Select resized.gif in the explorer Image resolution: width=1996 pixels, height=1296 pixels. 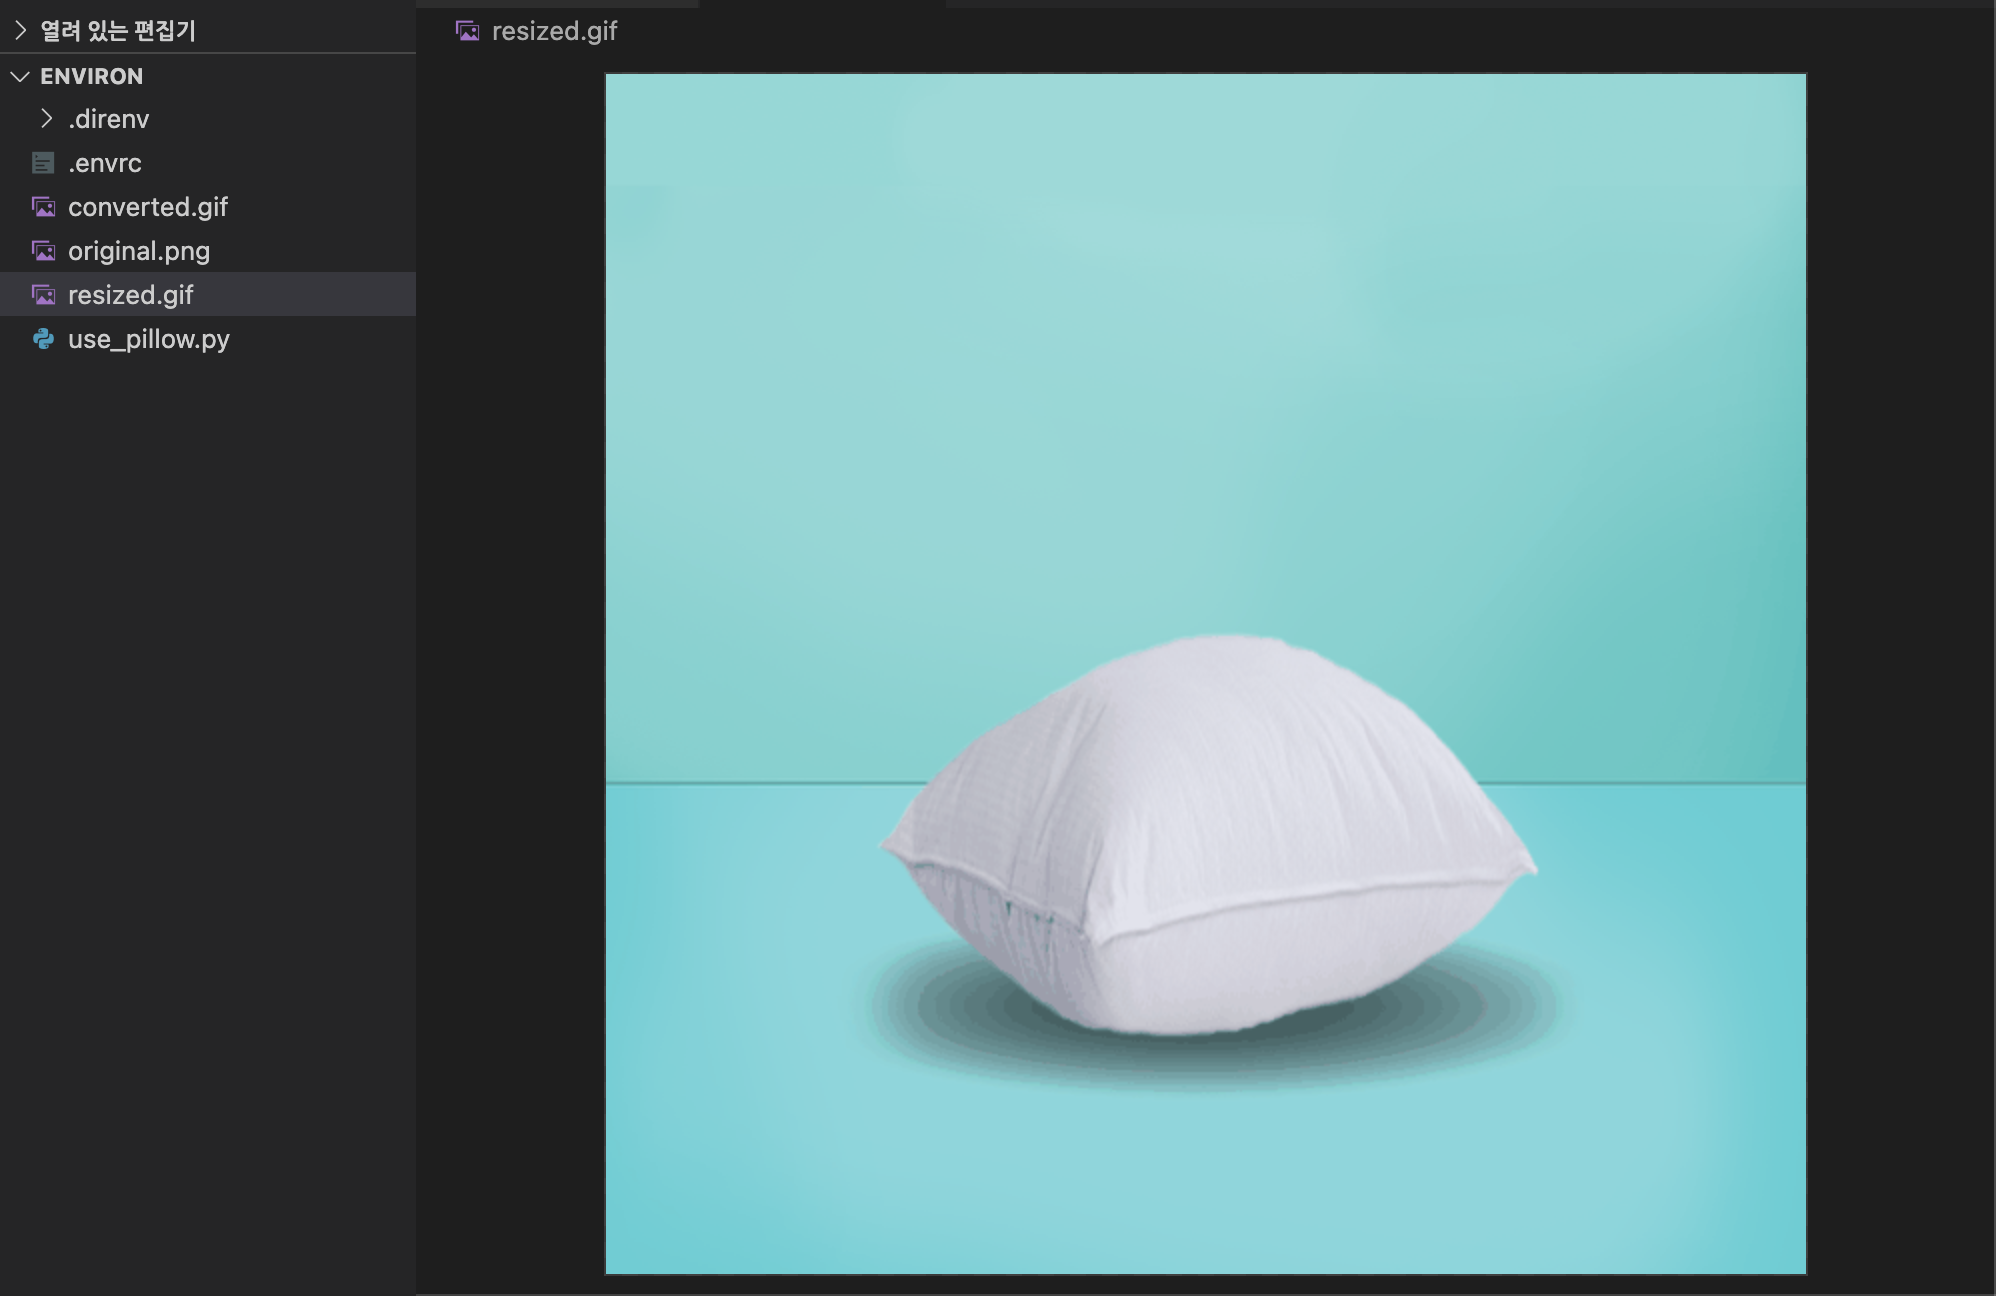131,295
